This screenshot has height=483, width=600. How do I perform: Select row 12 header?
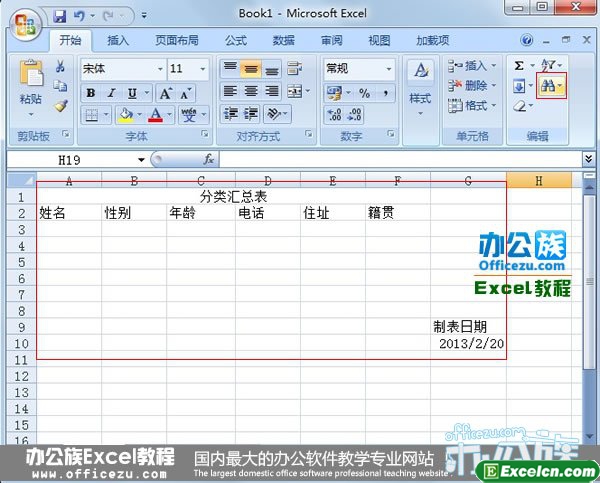(x=21, y=376)
